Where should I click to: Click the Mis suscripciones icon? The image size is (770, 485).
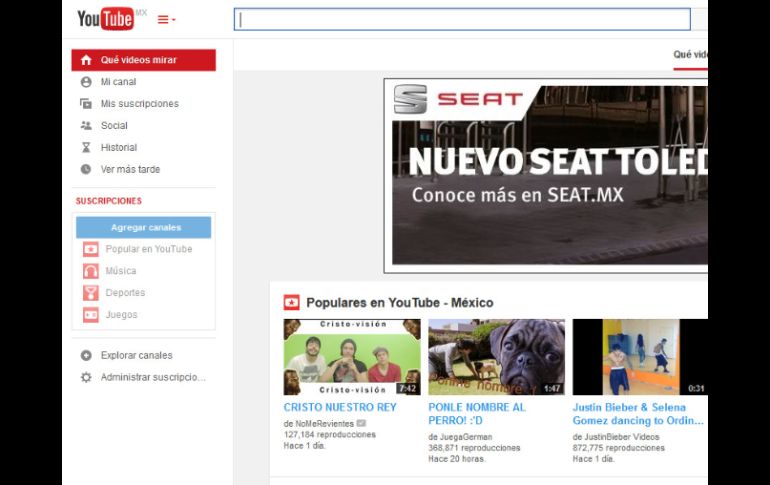(86, 104)
